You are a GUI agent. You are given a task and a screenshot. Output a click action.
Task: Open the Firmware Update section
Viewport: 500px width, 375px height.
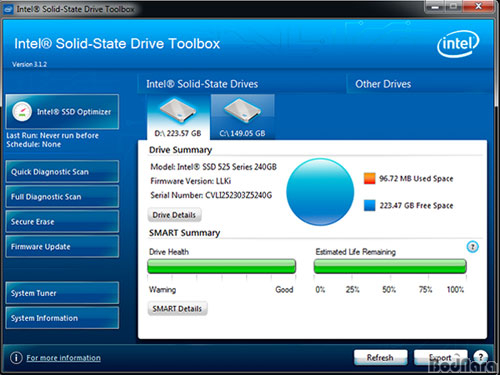pos(62,247)
